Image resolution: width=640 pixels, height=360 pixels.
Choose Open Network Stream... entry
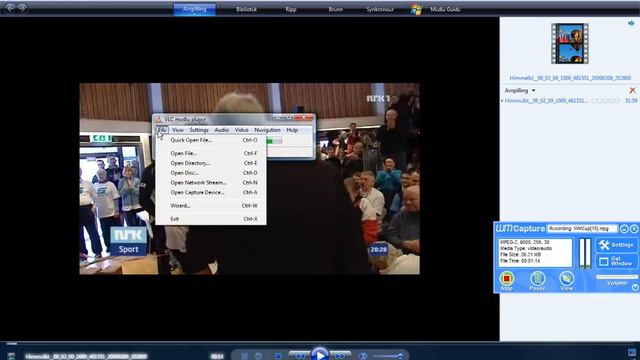coord(211,183)
